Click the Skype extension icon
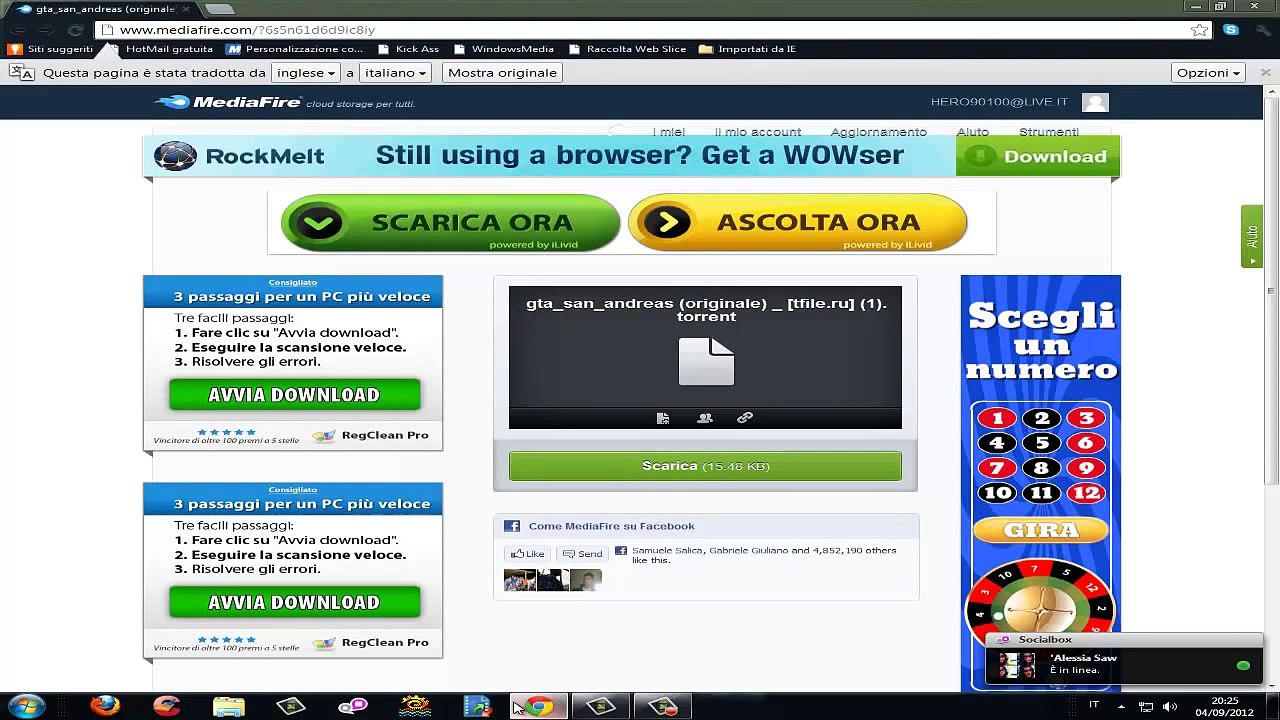This screenshot has width=1280, height=720. pyautogui.click(x=1231, y=30)
